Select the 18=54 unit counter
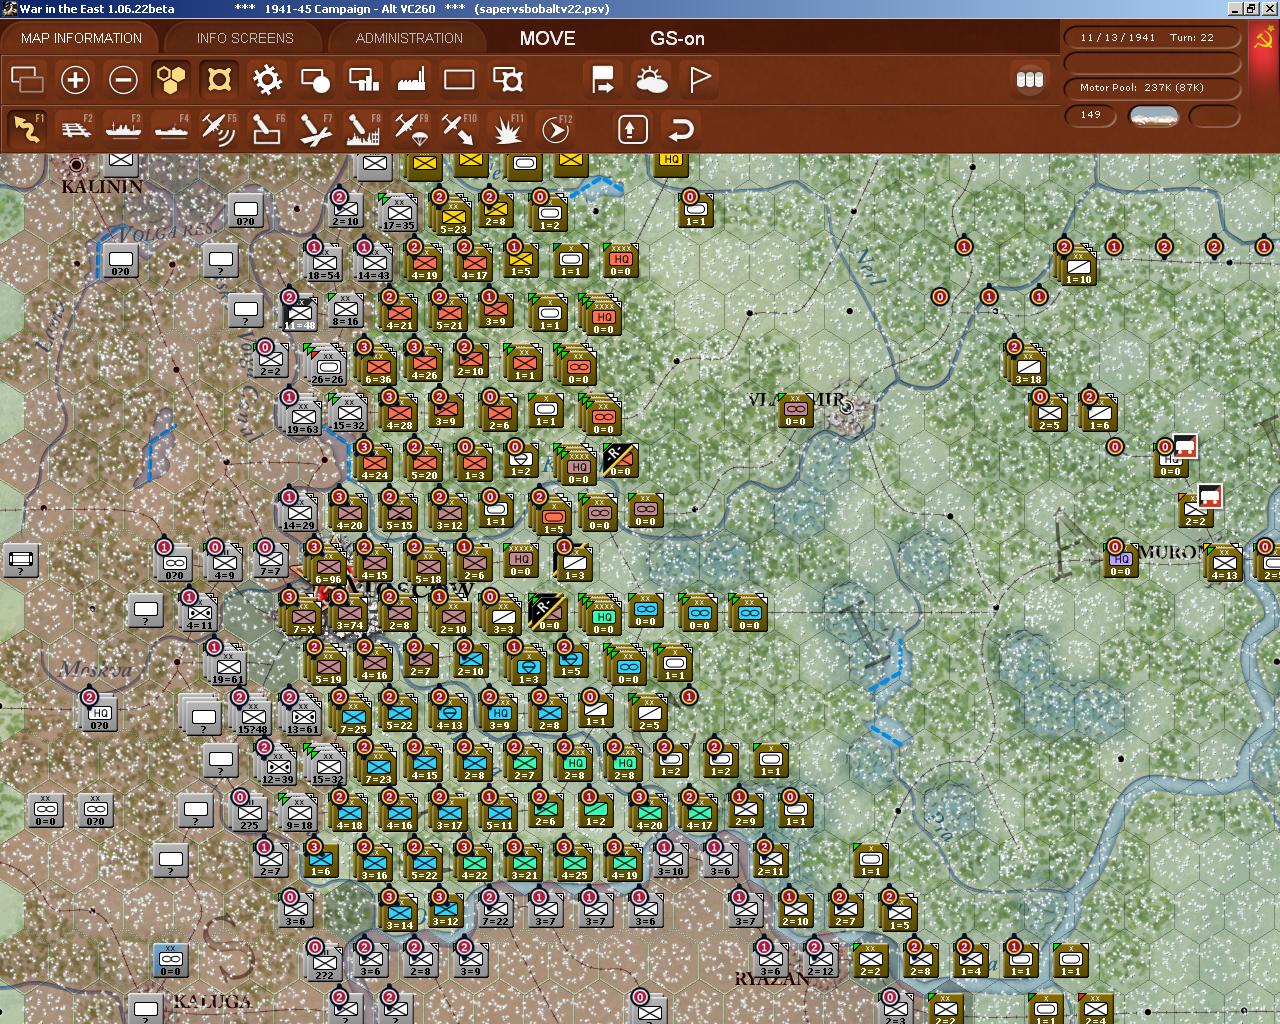1280x1024 pixels. tap(323, 264)
